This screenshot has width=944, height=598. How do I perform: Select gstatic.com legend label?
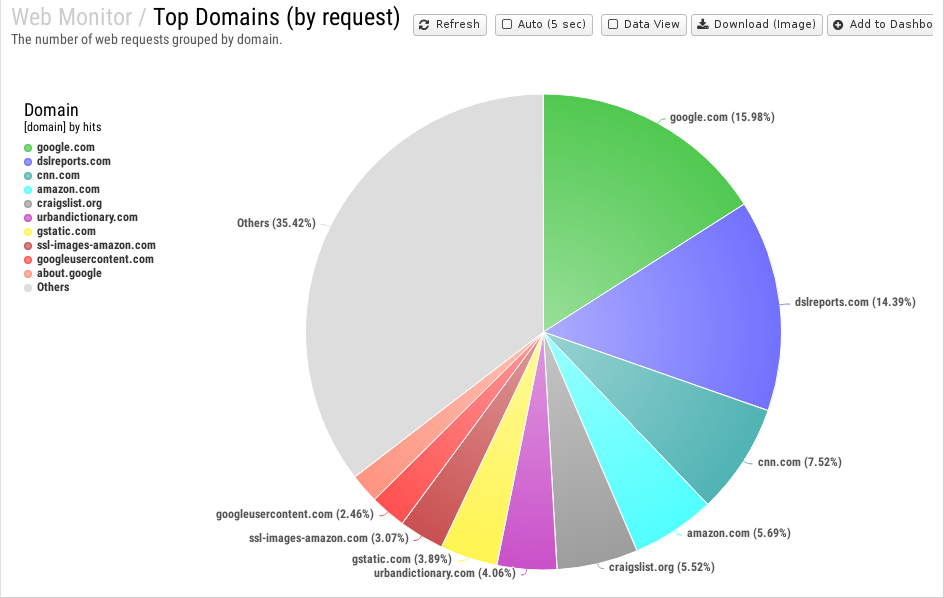pos(66,231)
